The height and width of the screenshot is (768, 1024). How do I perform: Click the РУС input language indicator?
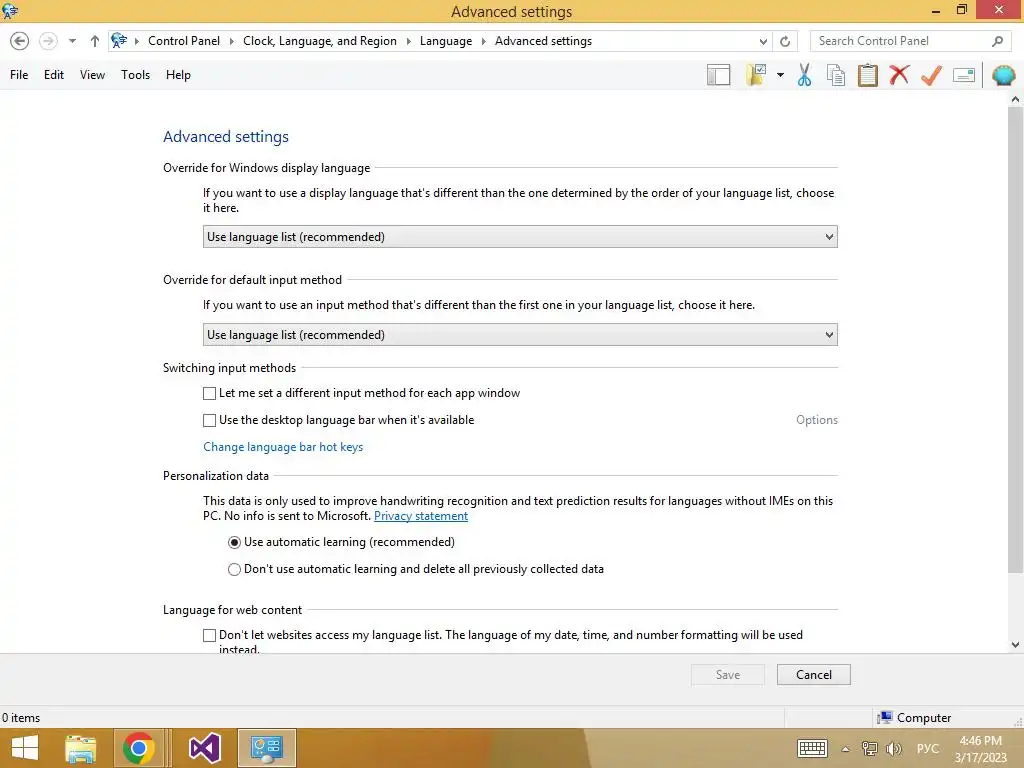(928, 749)
